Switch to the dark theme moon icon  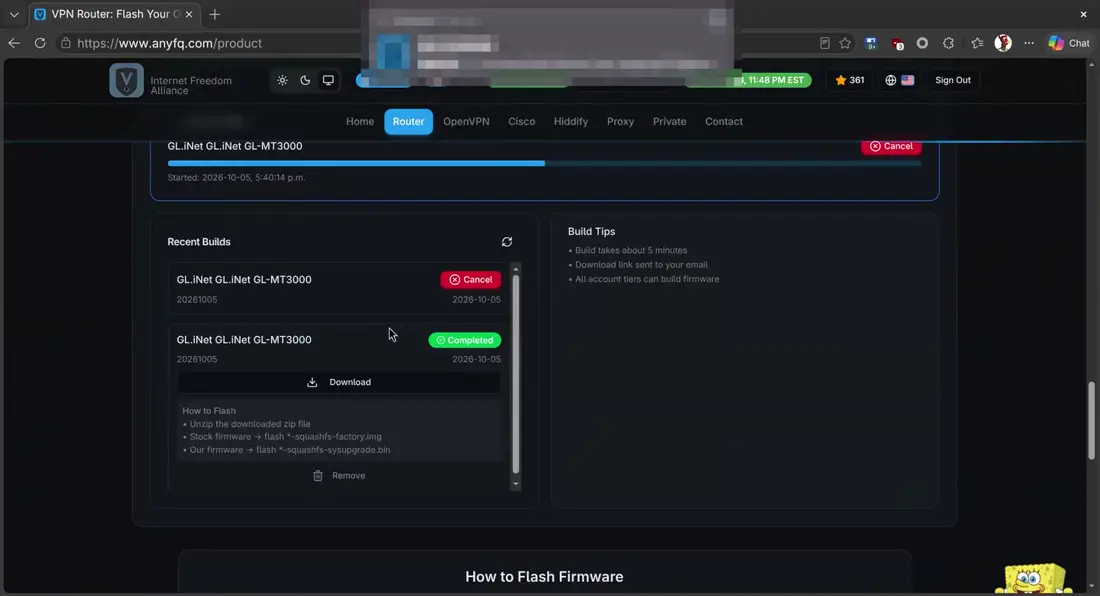point(305,80)
